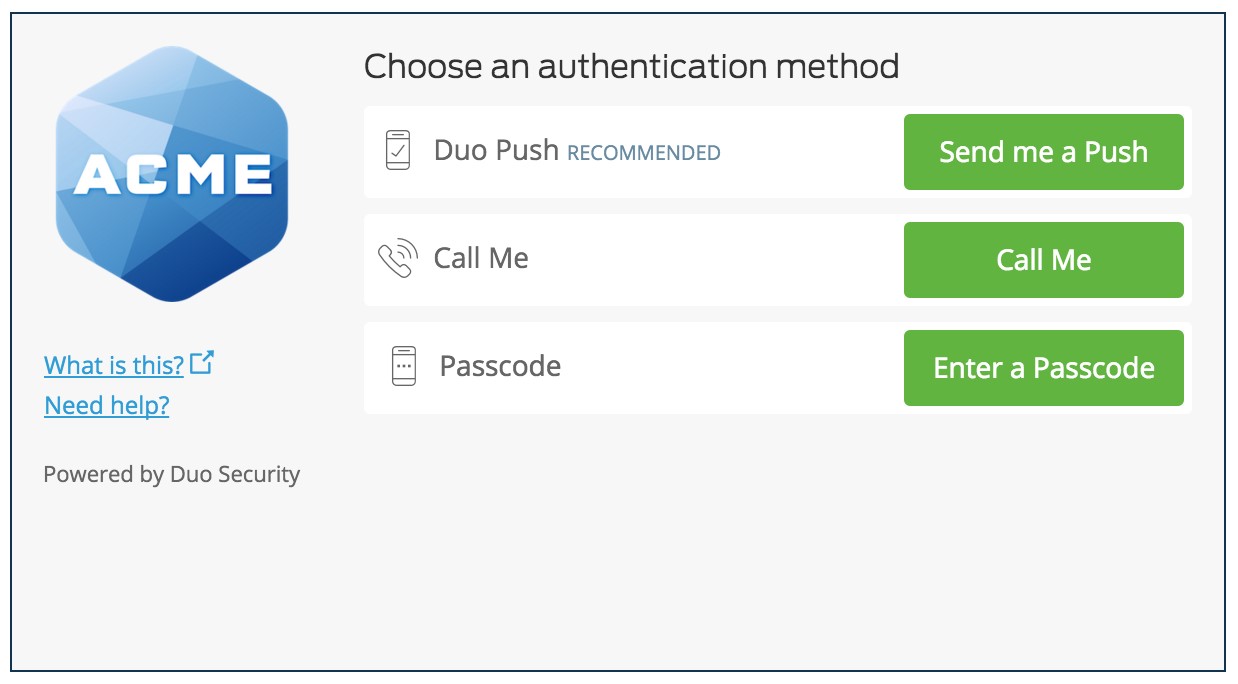Image resolution: width=1238 pixels, height=684 pixels.
Task: Click the external link icon beside What is this?
Action: point(202,362)
